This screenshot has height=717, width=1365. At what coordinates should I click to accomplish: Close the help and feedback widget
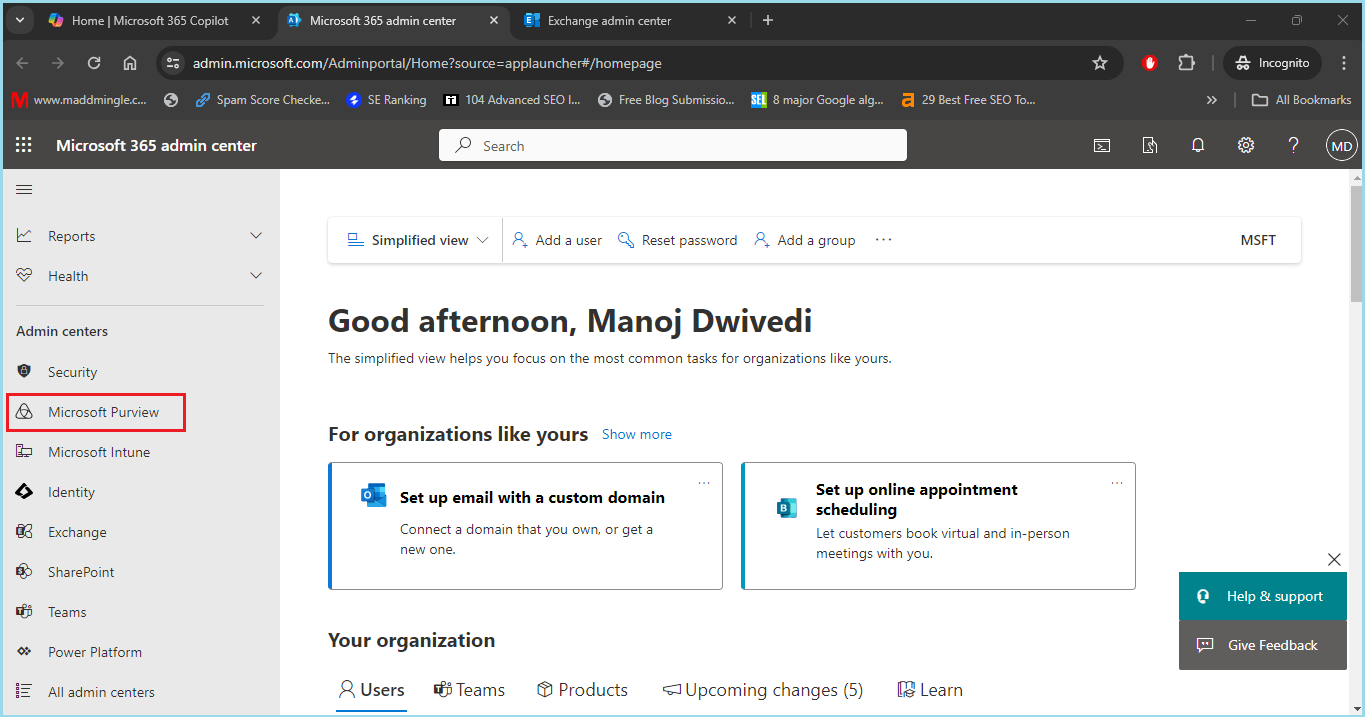pos(1334,559)
